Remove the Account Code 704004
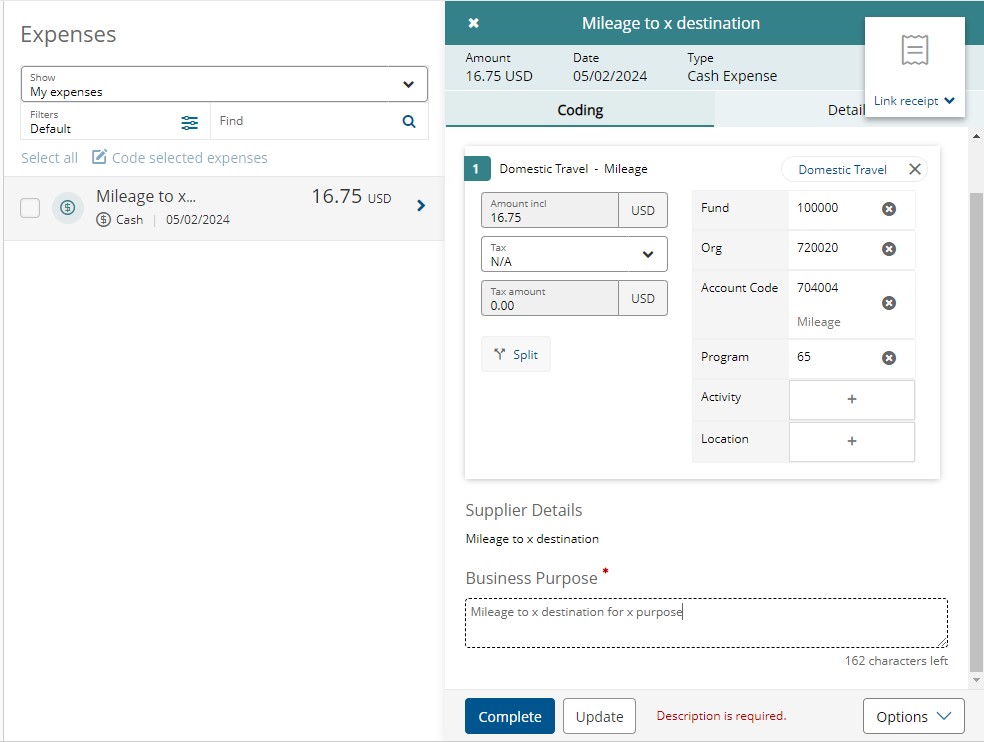The height and width of the screenshot is (742, 984). [x=888, y=303]
